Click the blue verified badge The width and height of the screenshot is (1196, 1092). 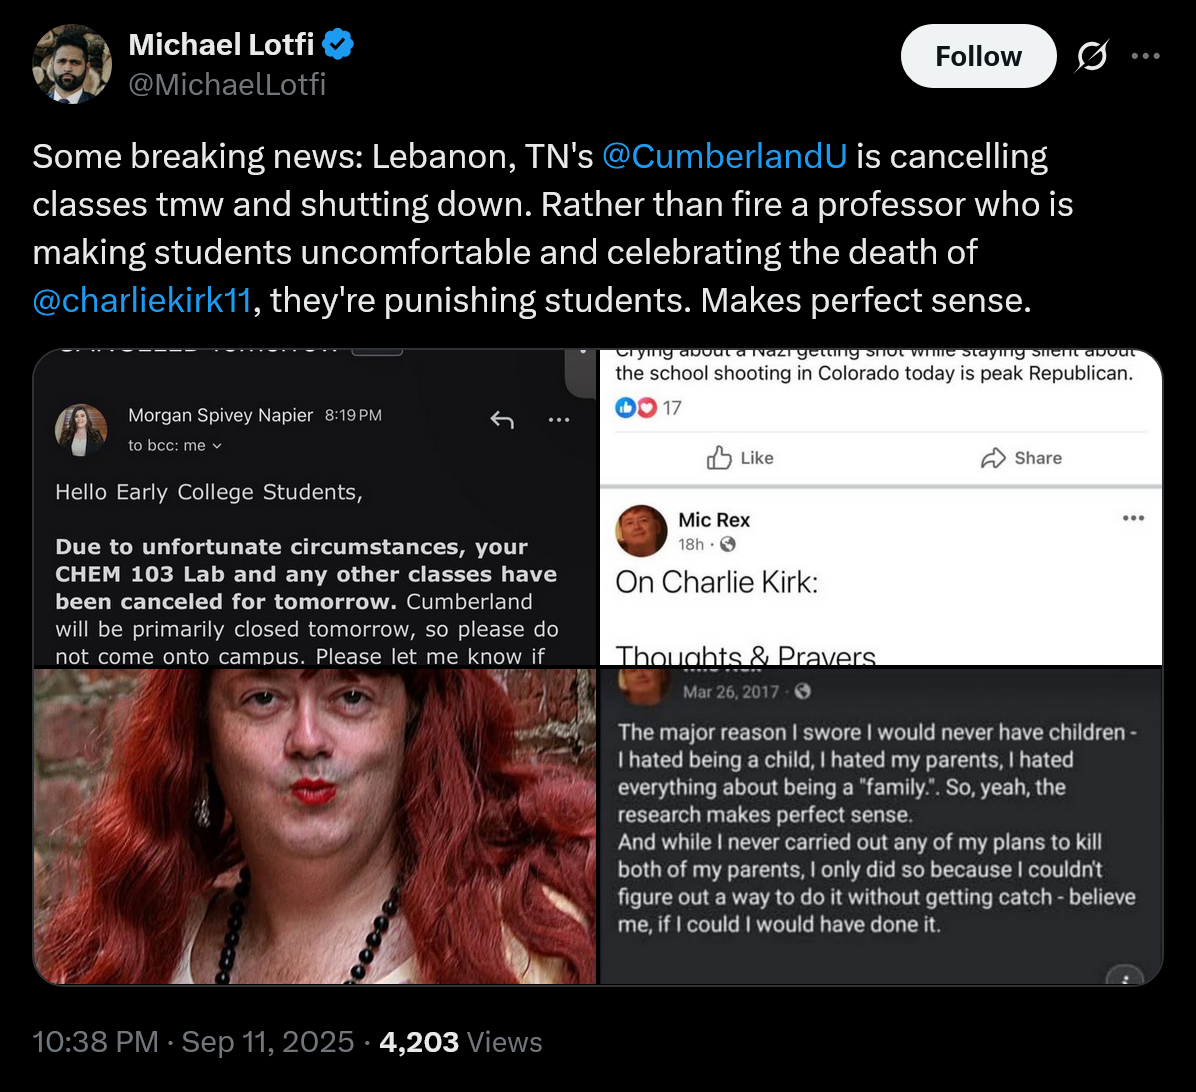click(x=338, y=44)
